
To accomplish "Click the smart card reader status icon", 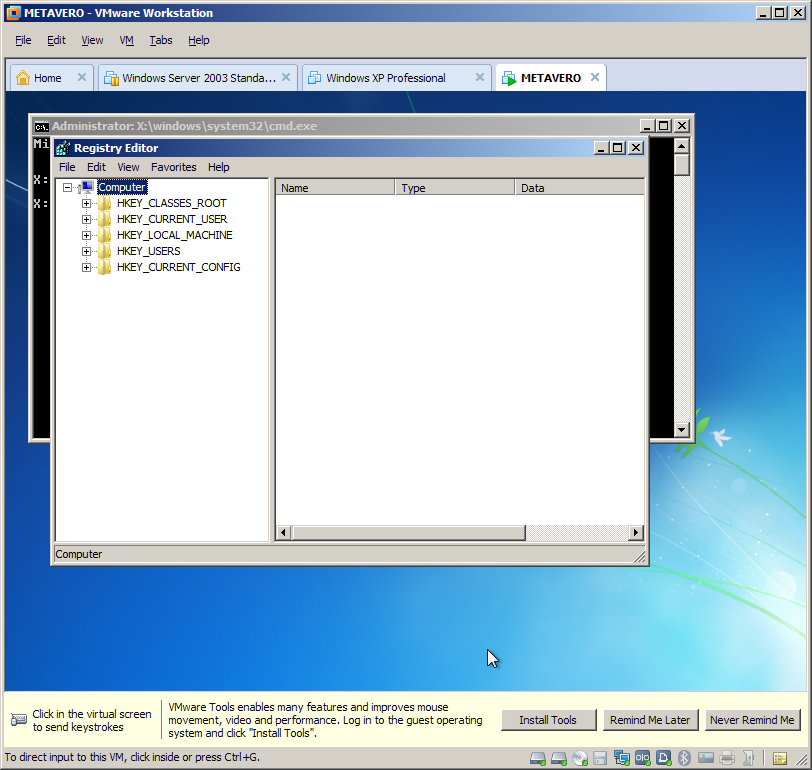I will pyautogui.click(x=706, y=758).
